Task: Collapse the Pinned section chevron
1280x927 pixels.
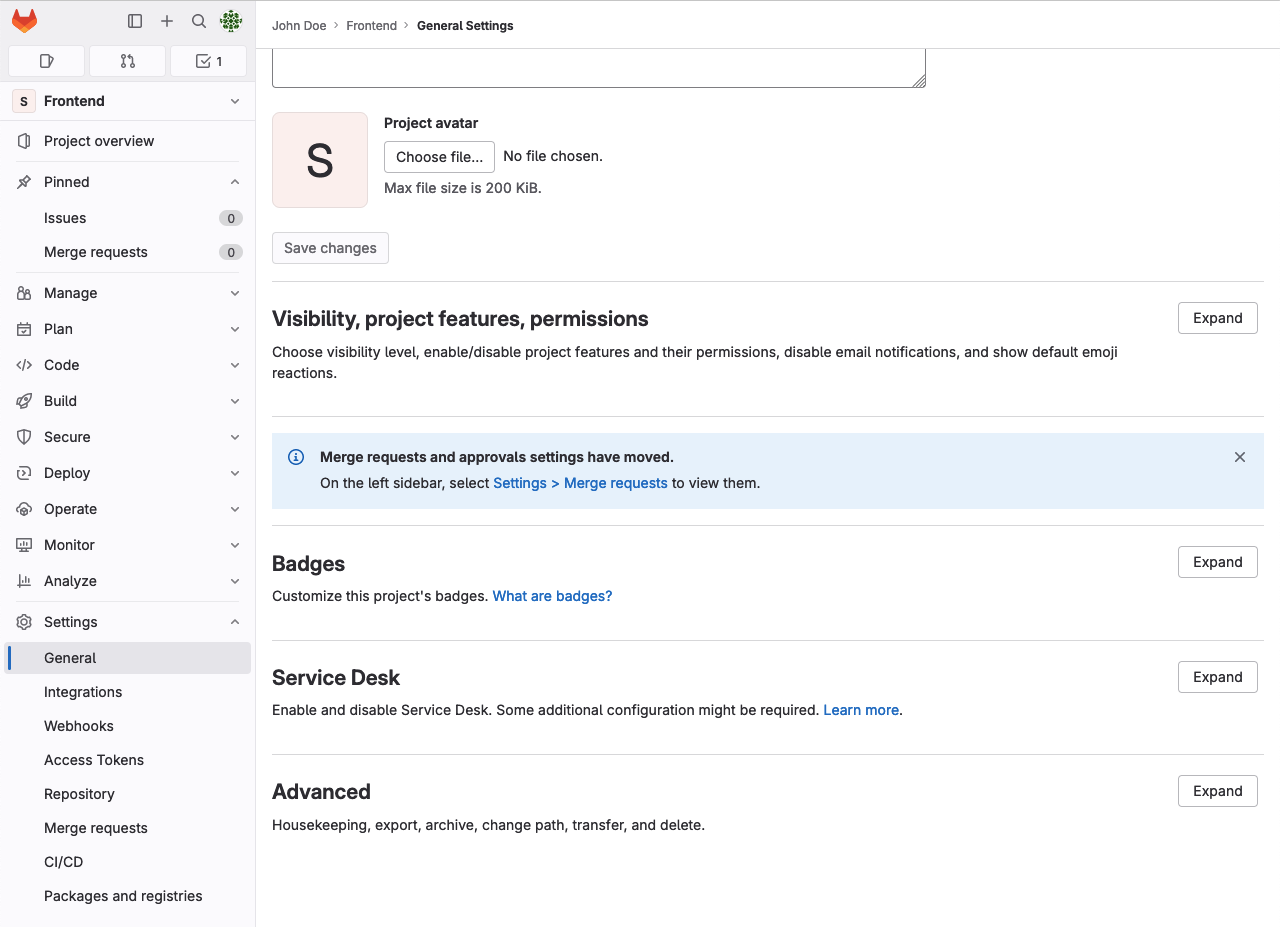Action: coord(235,182)
